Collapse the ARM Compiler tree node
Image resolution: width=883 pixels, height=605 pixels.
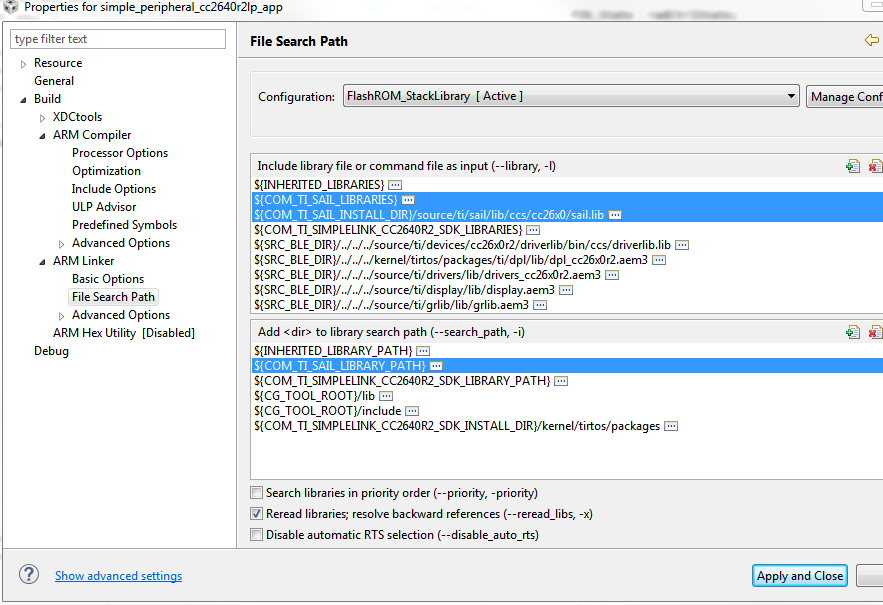coord(42,136)
